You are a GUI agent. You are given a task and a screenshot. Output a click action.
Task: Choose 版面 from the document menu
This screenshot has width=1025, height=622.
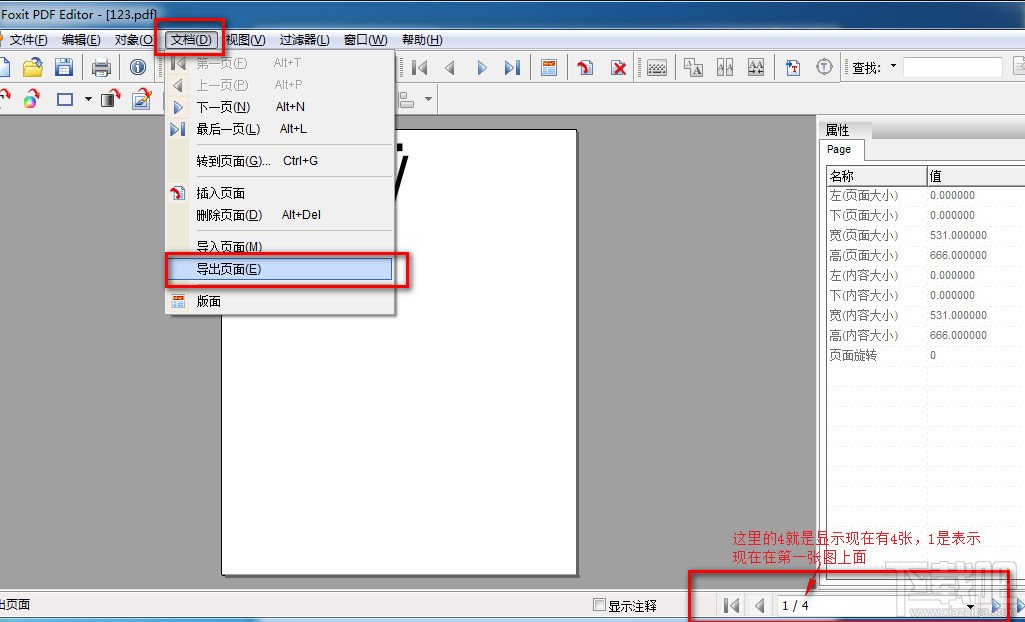(x=280, y=301)
